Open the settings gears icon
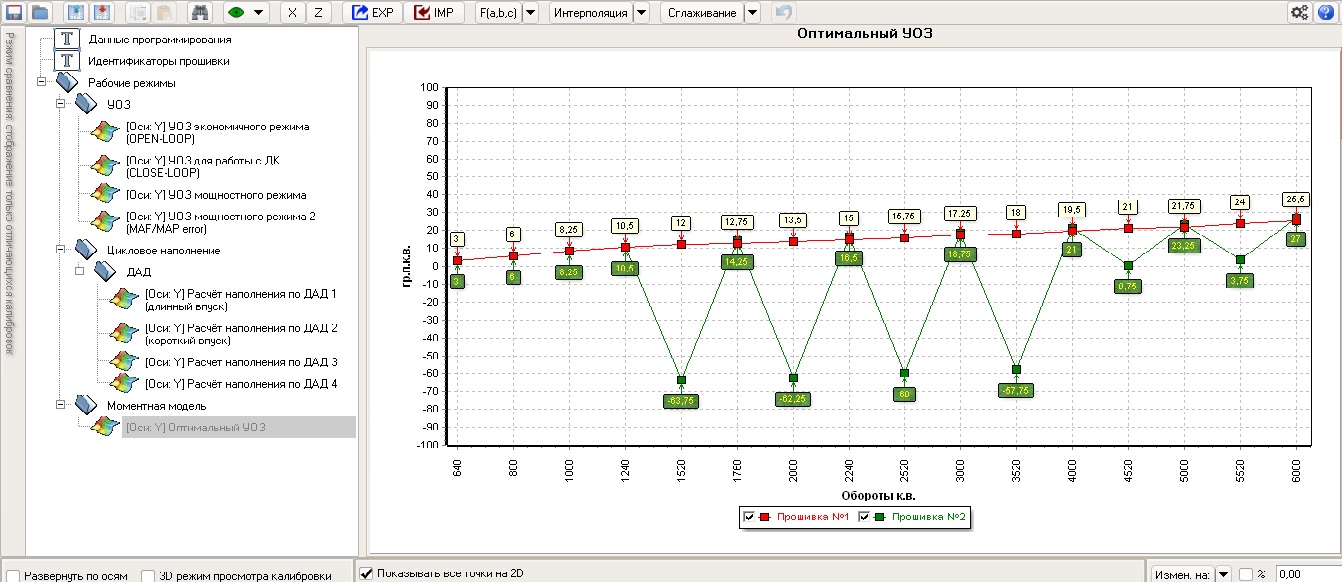The image size is (1342, 582). tap(1299, 13)
